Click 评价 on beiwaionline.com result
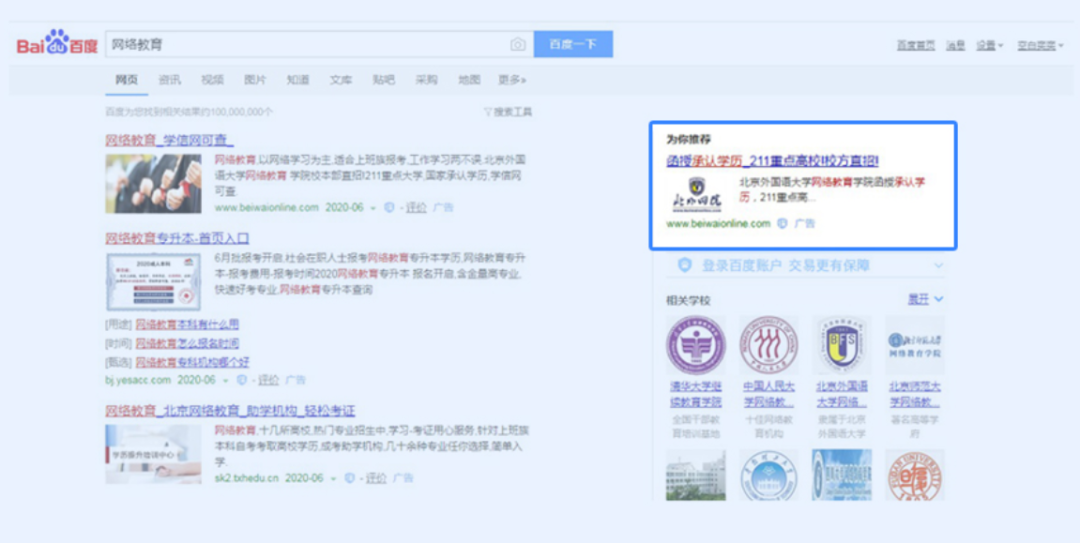Screen dimensions: 1080x543 point(416,207)
